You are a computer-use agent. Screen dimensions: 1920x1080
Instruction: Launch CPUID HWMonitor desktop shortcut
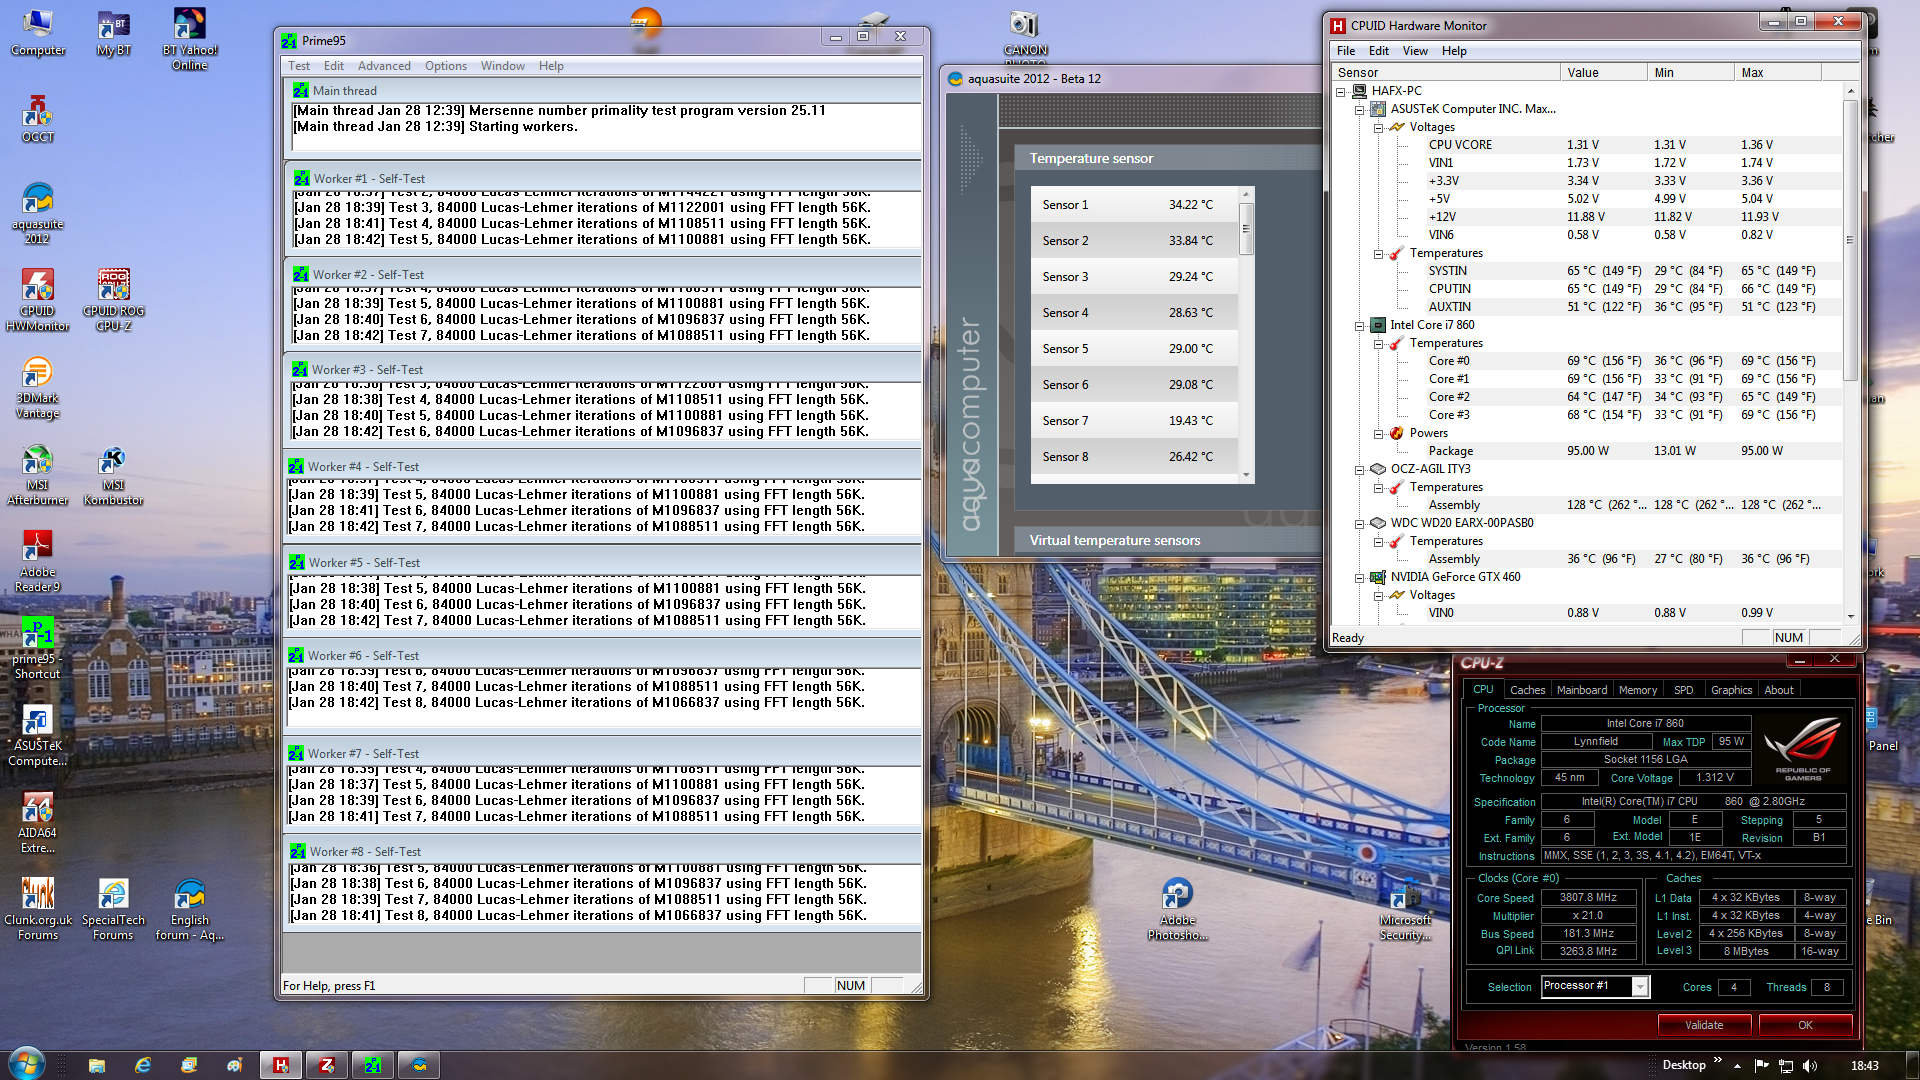pos(38,300)
